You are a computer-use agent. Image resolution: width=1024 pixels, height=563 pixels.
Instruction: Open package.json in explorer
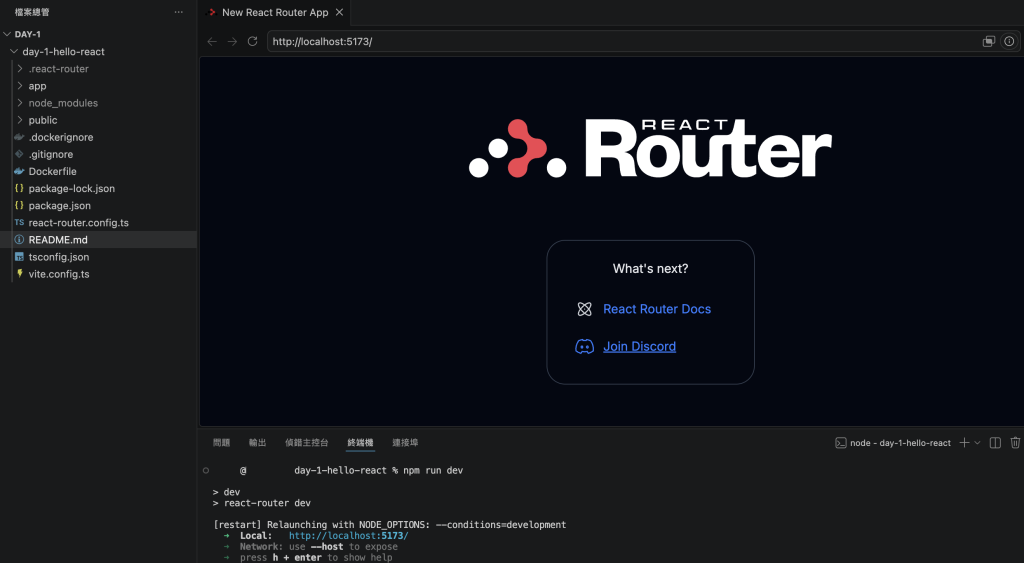[59, 205]
